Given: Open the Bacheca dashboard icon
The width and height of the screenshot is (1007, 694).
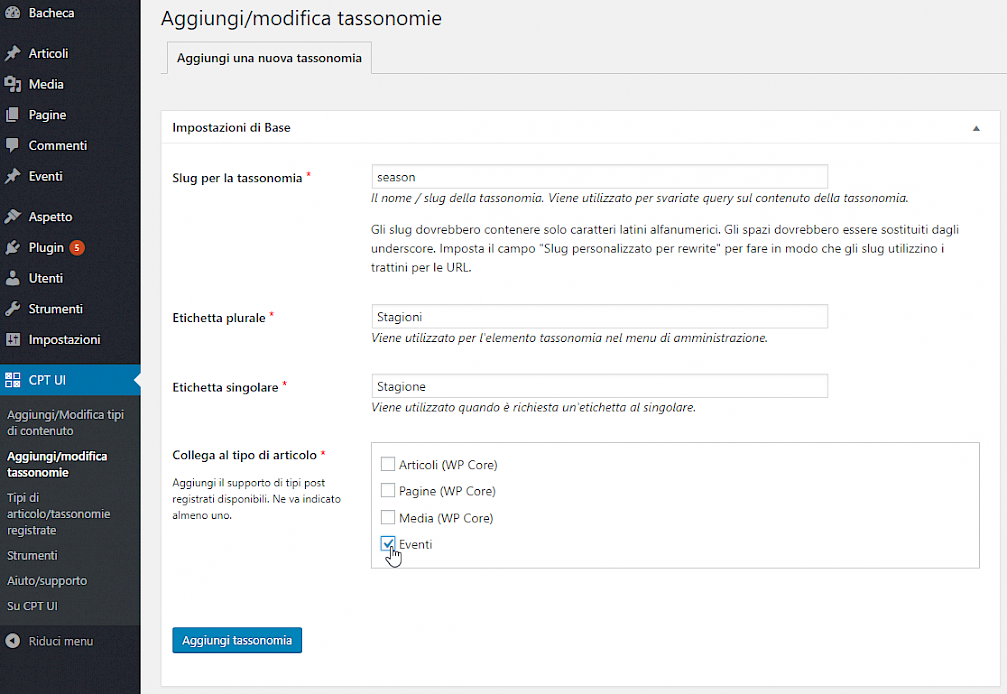Looking at the screenshot, I should coord(13,12).
